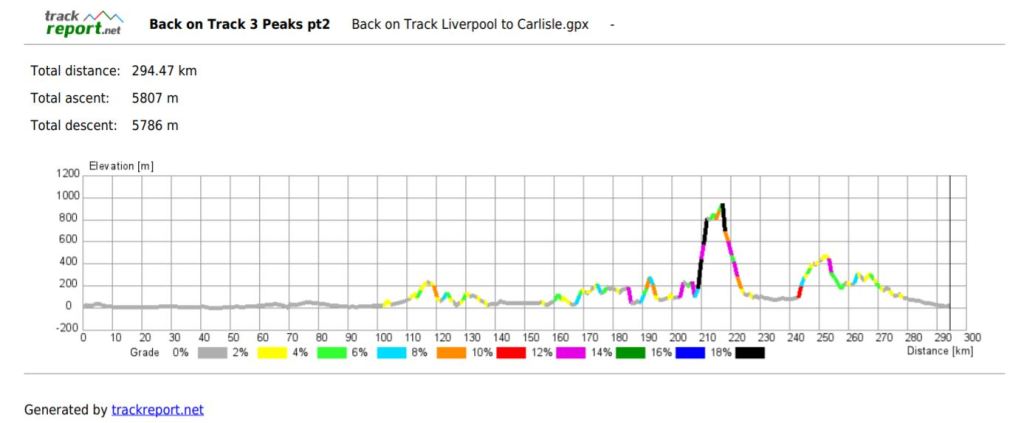Choose the dark green 14% grade swatch
1024x423 pixels.
click(630, 352)
